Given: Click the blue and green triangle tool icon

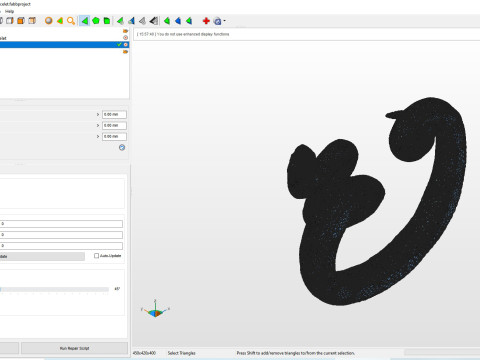Looking at the screenshot, I should click(131, 21).
